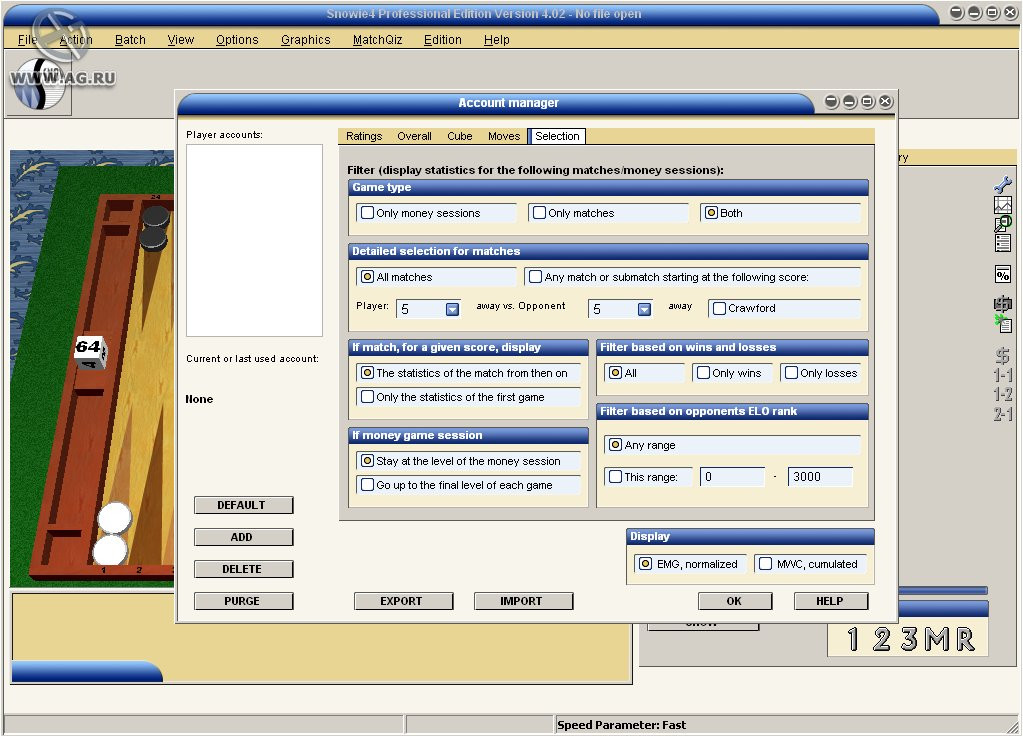The image size is (1023, 736).
Task: Click the blue wrench settings icon
Action: pyautogui.click(x=1002, y=185)
